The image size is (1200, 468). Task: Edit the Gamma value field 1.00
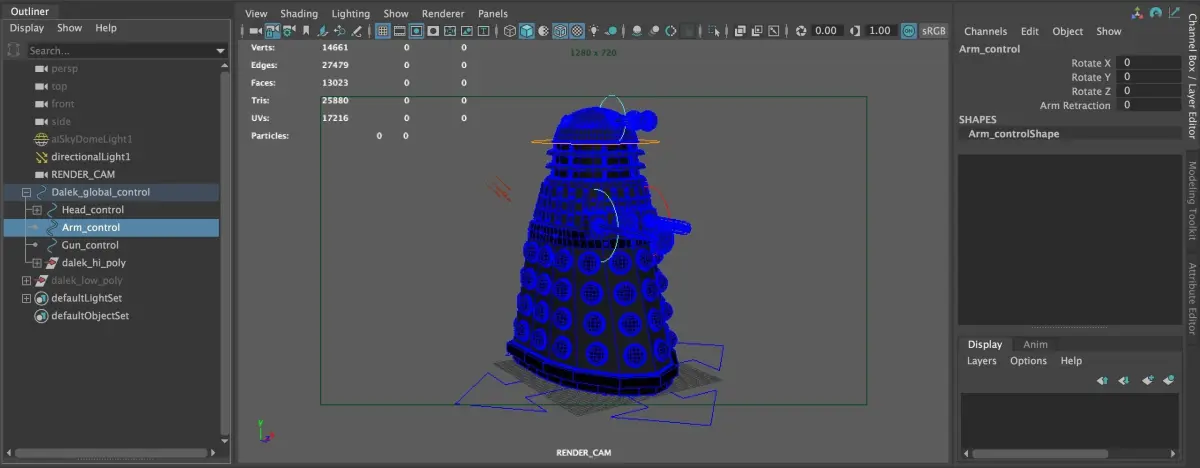pyautogui.click(x=880, y=31)
